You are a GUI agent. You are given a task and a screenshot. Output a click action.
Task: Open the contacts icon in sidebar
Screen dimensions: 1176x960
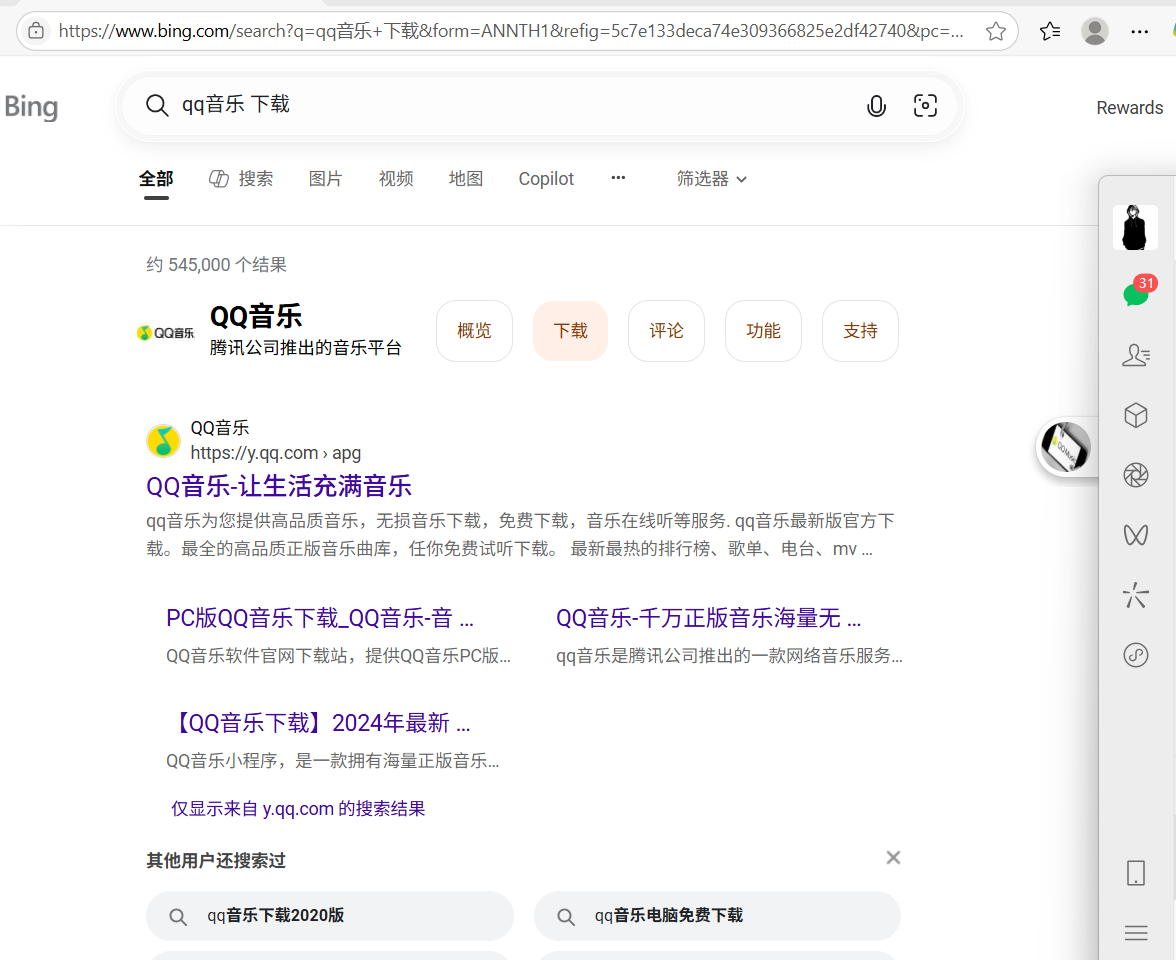tap(1136, 355)
